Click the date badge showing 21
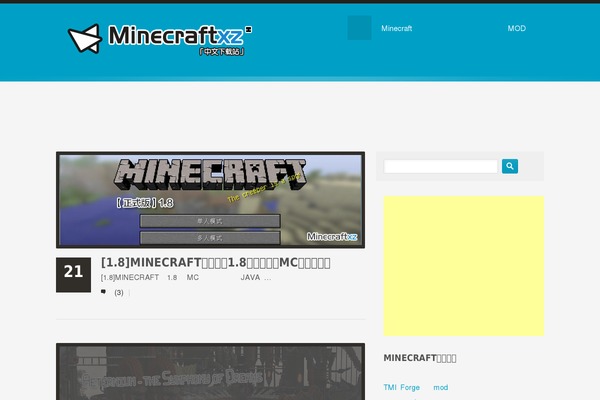This screenshot has width=600, height=400. click(x=73, y=275)
